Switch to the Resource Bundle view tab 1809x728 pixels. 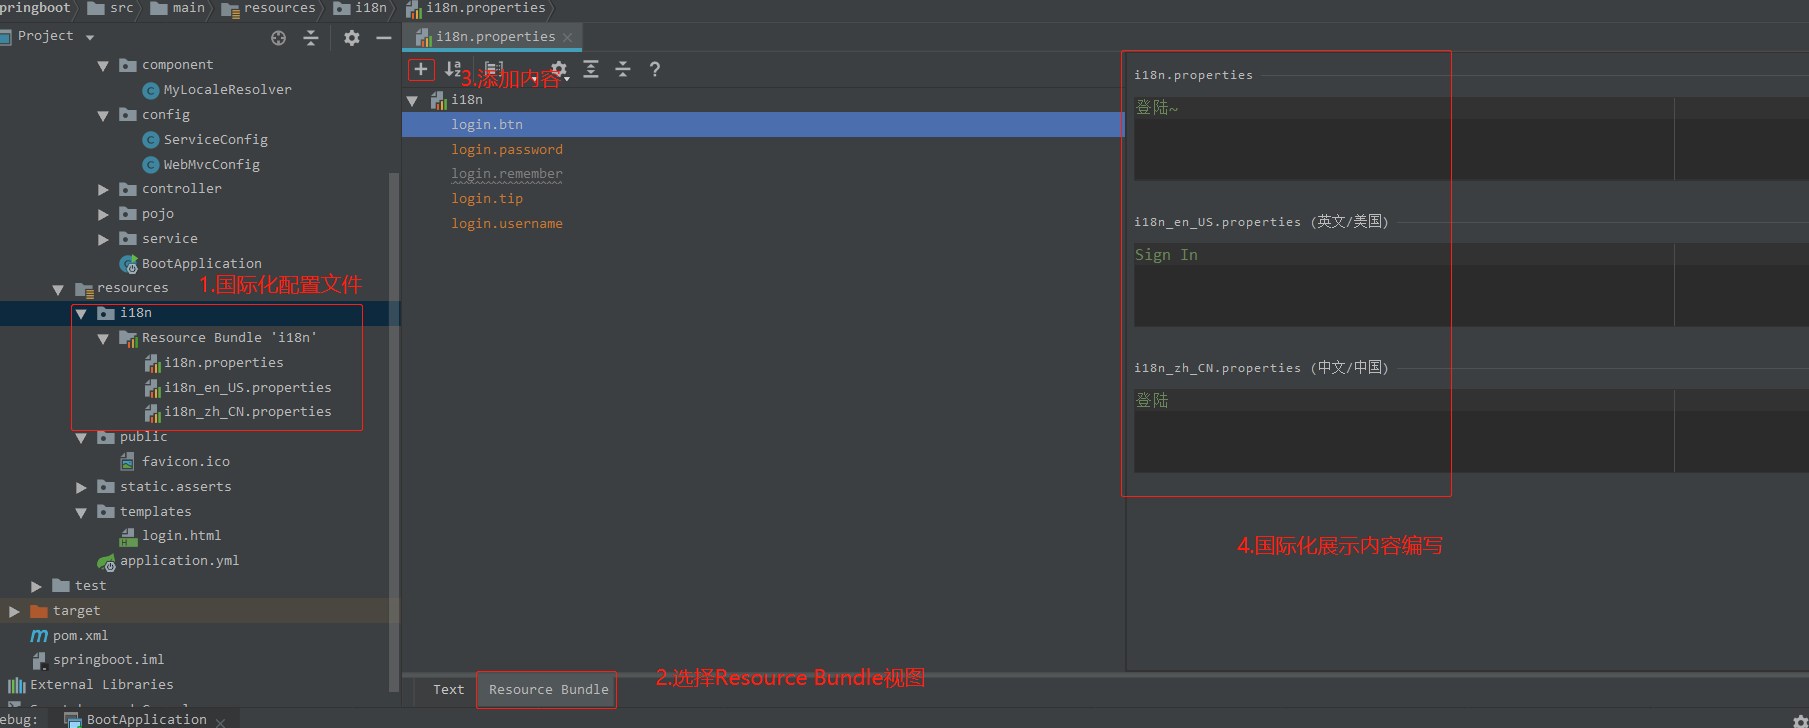[548, 689]
